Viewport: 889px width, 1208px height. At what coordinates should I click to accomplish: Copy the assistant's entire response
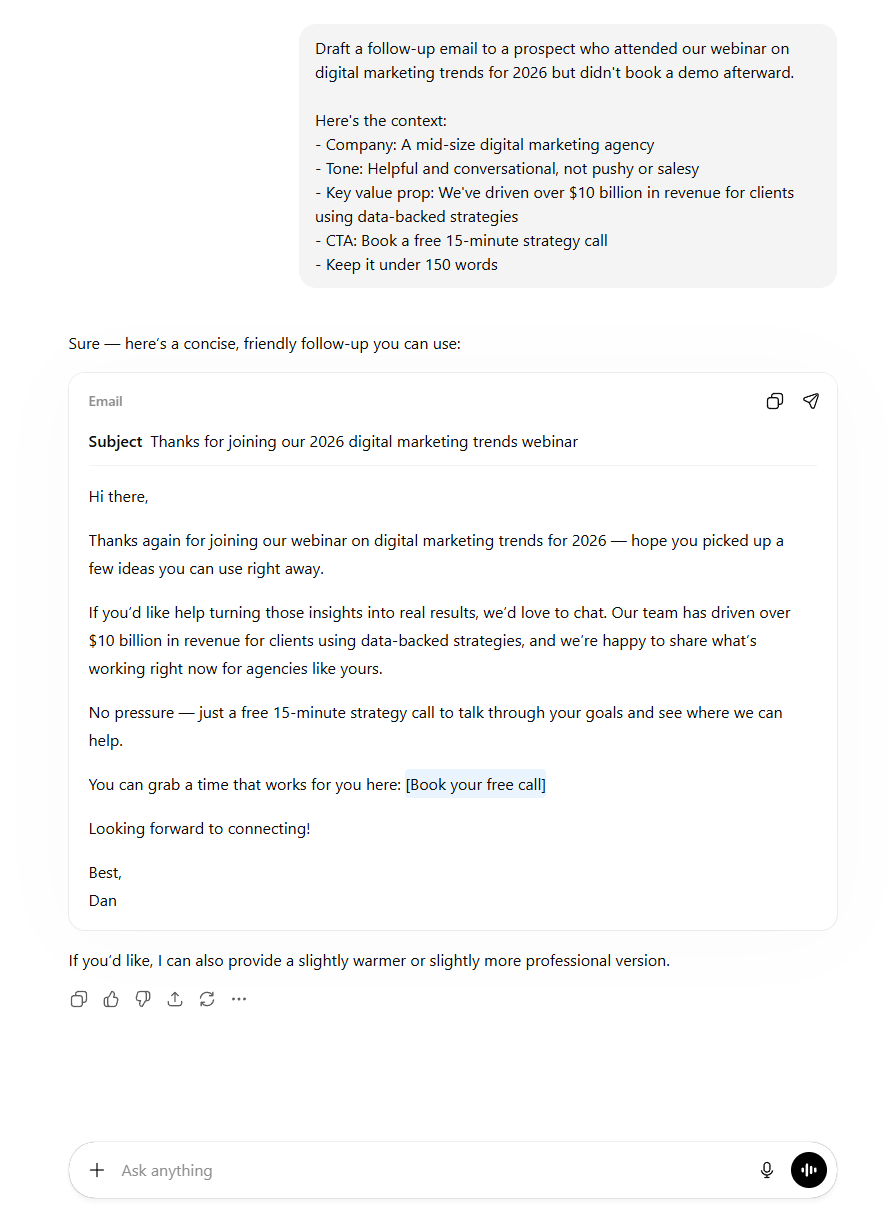point(78,998)
